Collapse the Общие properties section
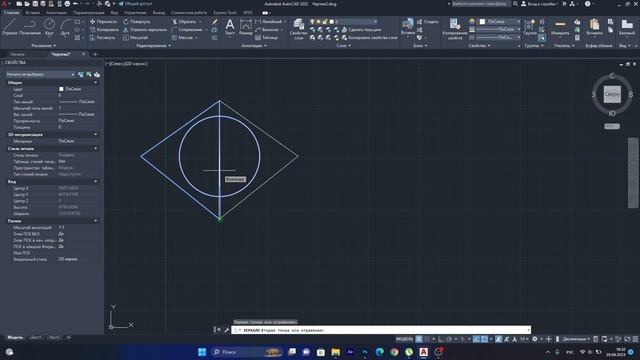This screenshot has width=640, height=360. pyautogui.click(x=96, y=82)
